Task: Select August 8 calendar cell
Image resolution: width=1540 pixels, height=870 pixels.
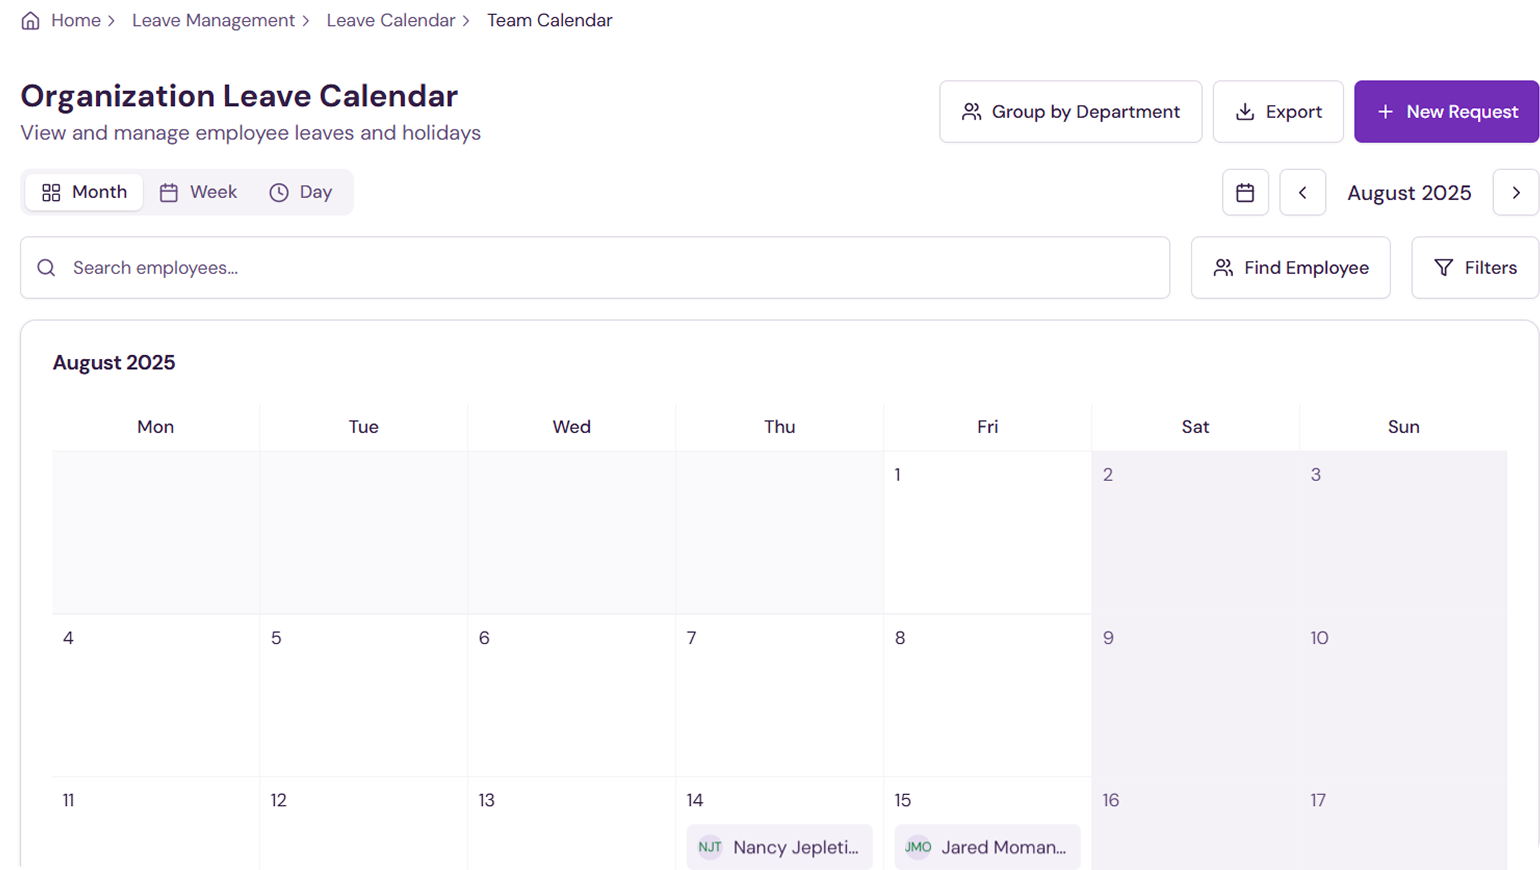Action: point(987,700)
